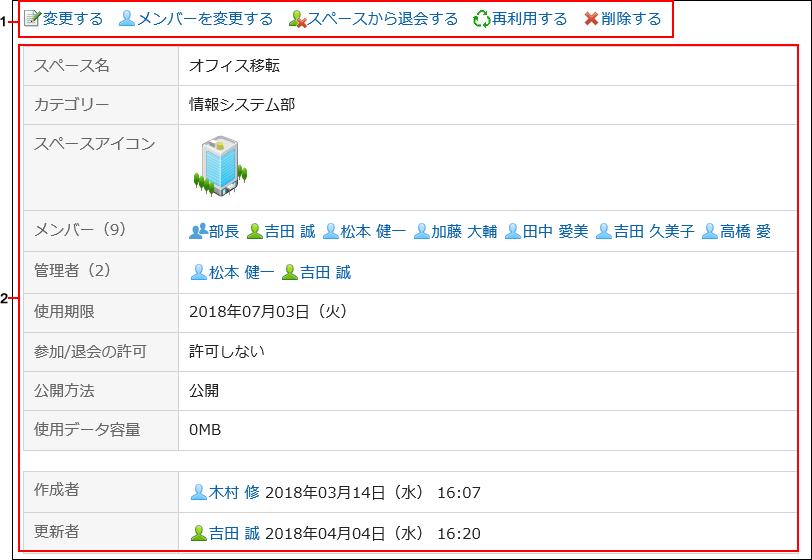This screenshot has width=812, height=560.
Task: Click the green recycle icon for 再利用する
Action: tap(482, 19)
